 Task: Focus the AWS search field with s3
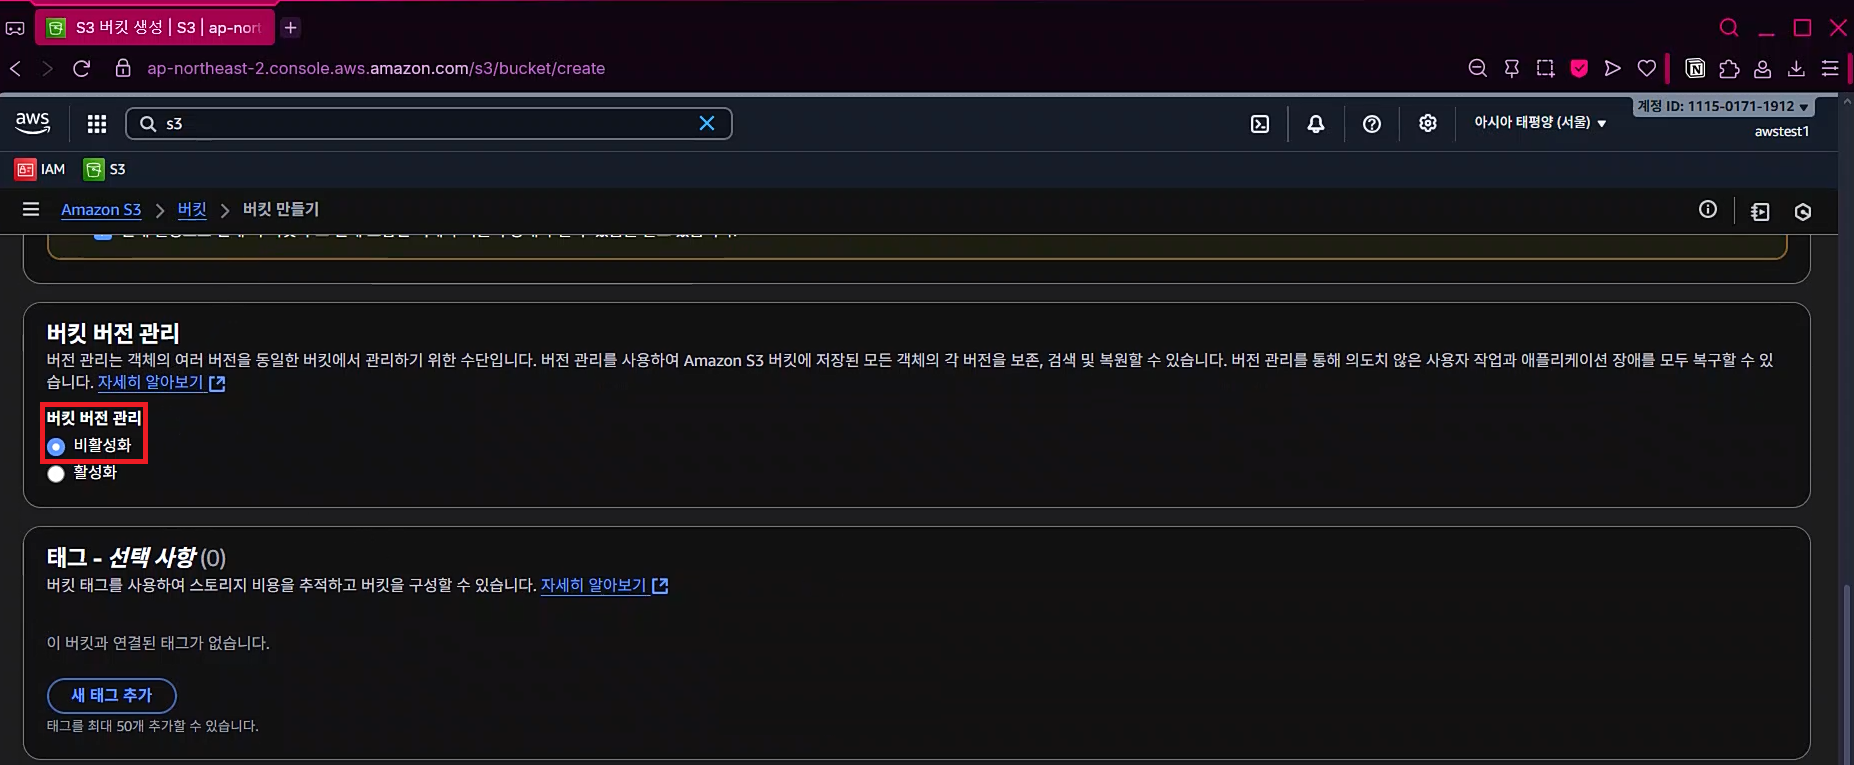coord(428,123)
